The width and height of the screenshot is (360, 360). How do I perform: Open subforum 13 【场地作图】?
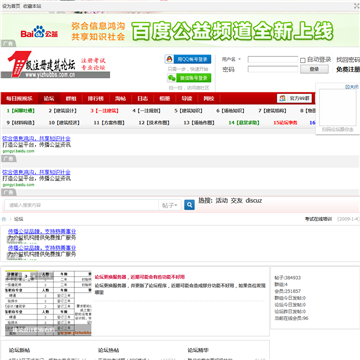coord(199,123)
